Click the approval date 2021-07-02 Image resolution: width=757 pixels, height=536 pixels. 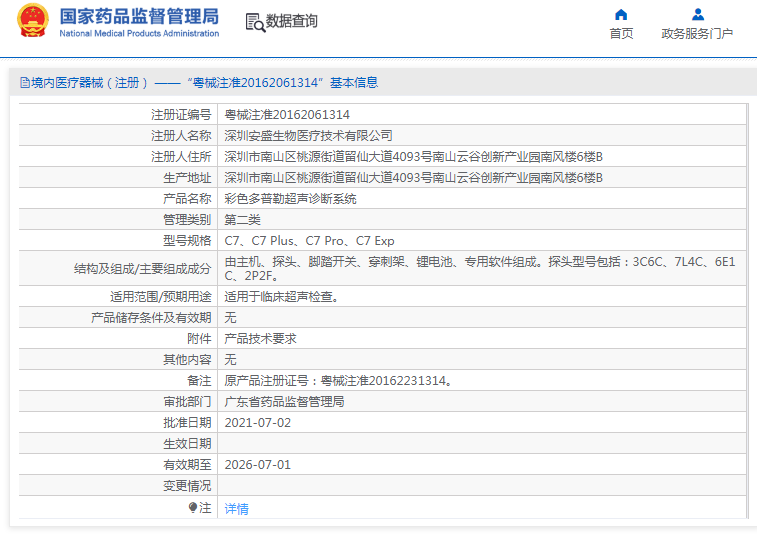pos(257,423)
